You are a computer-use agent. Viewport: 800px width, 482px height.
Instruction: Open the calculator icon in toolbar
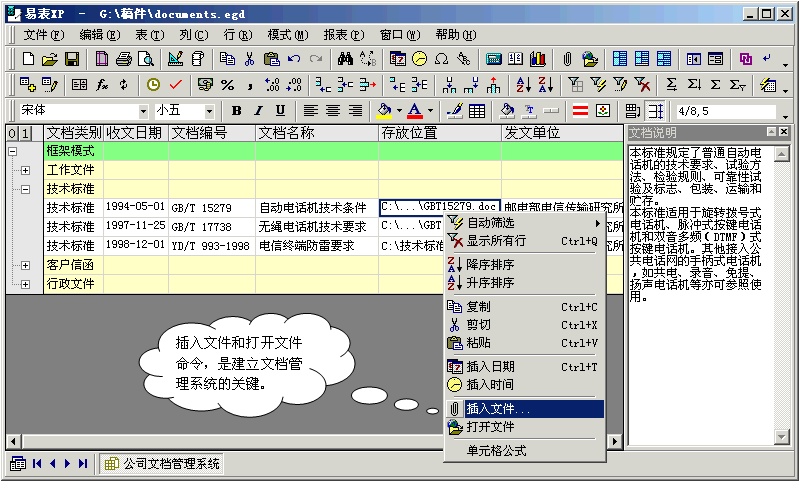pyautogui.click(x=493, y=59)
